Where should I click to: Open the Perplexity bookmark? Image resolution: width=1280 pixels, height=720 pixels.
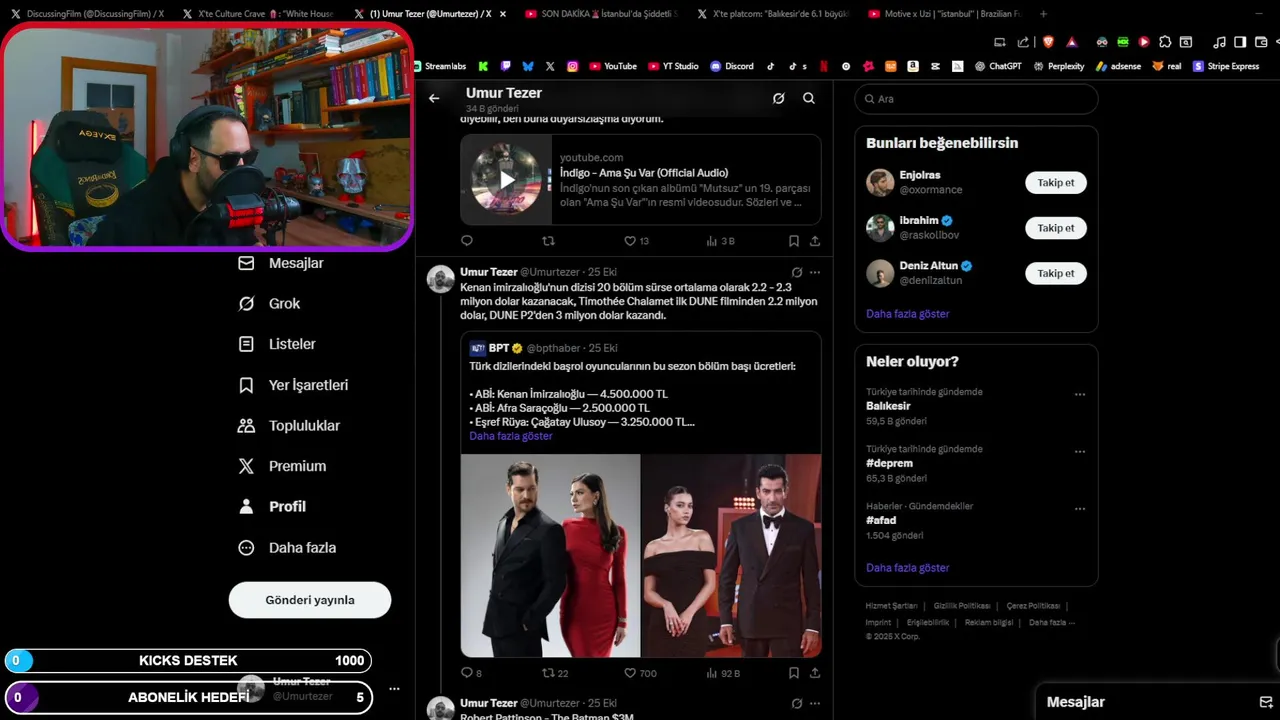pyautogui.click(x=1059, y=66)
